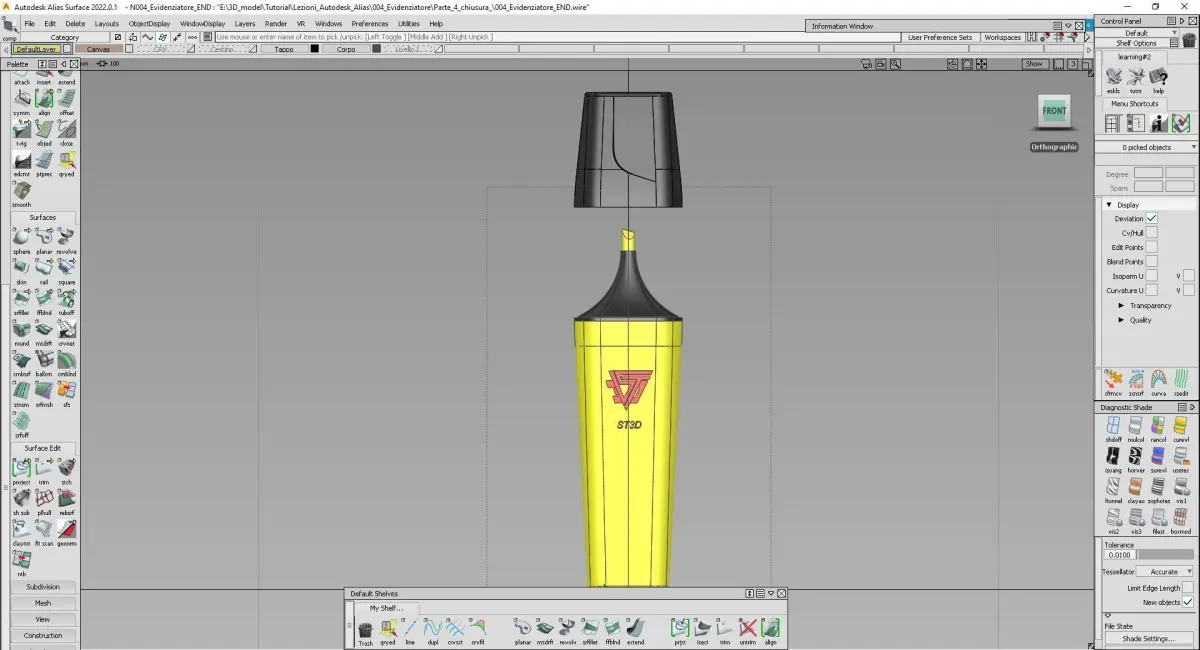
Task: Open the Render menu
Action: [275, 23]
